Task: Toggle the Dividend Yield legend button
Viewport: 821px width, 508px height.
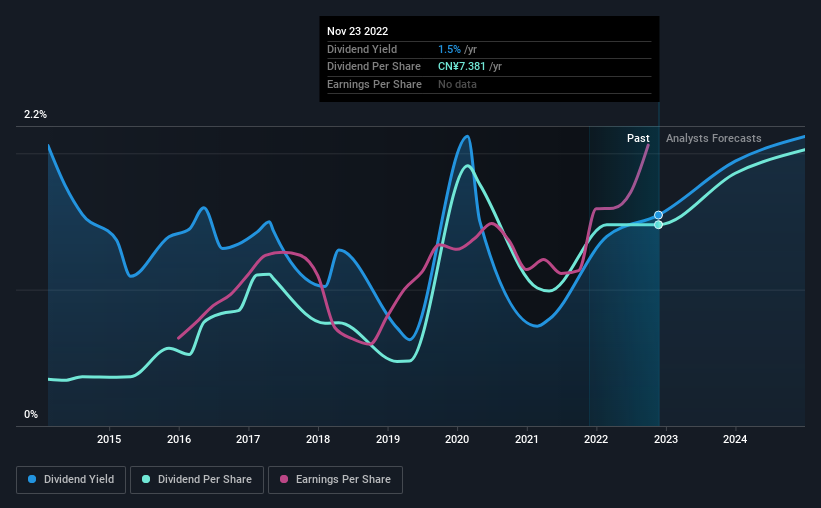Action: click(x=71, y=480)
